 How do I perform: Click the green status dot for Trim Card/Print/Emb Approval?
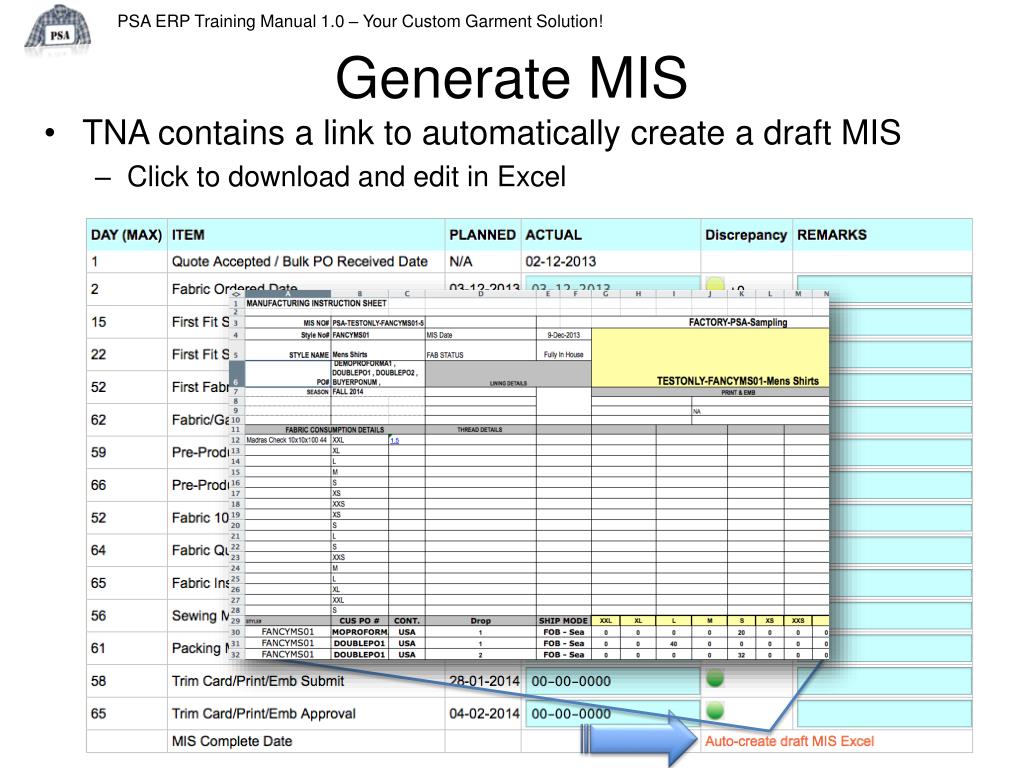[x=715, y=711]
